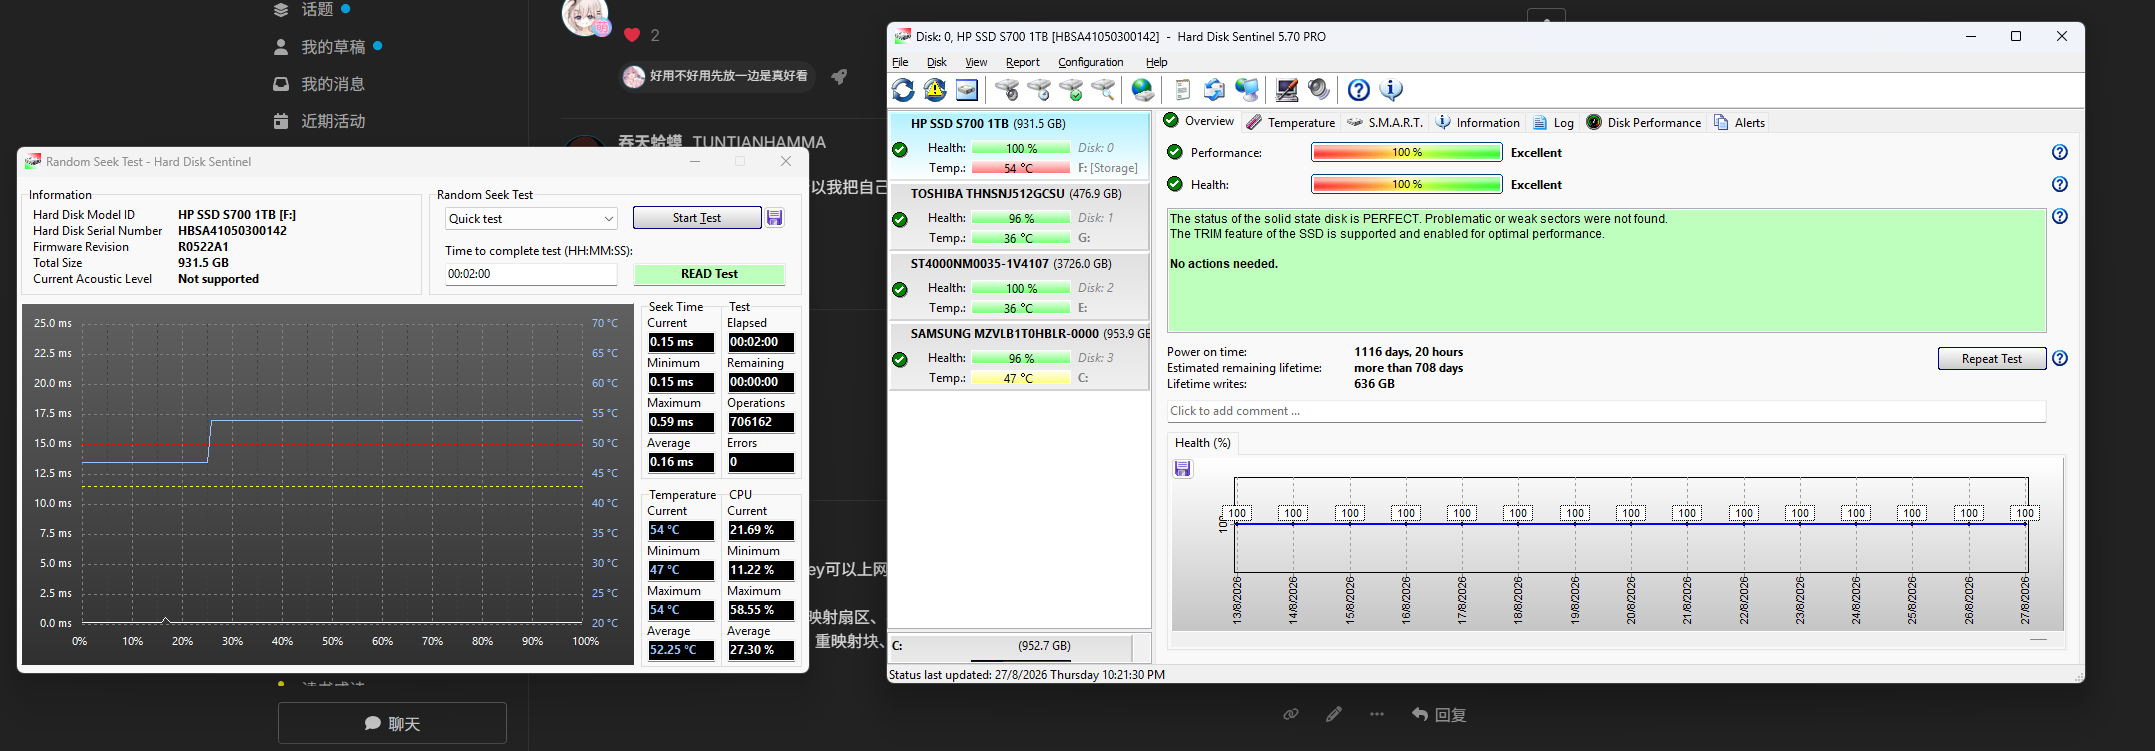
Task: Click the Start Test button
Action: click(x=697, y=218)
